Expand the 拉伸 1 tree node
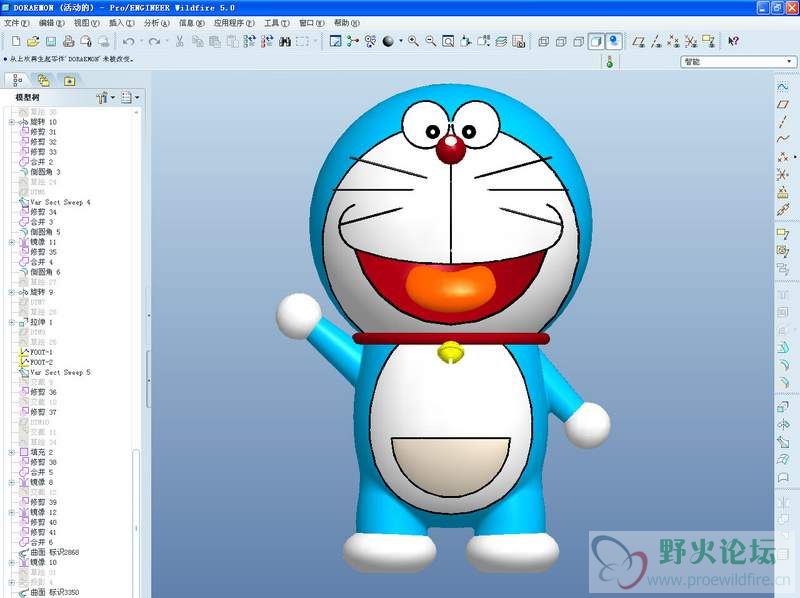Screen dimensions: 800x598 pos(11,322)
